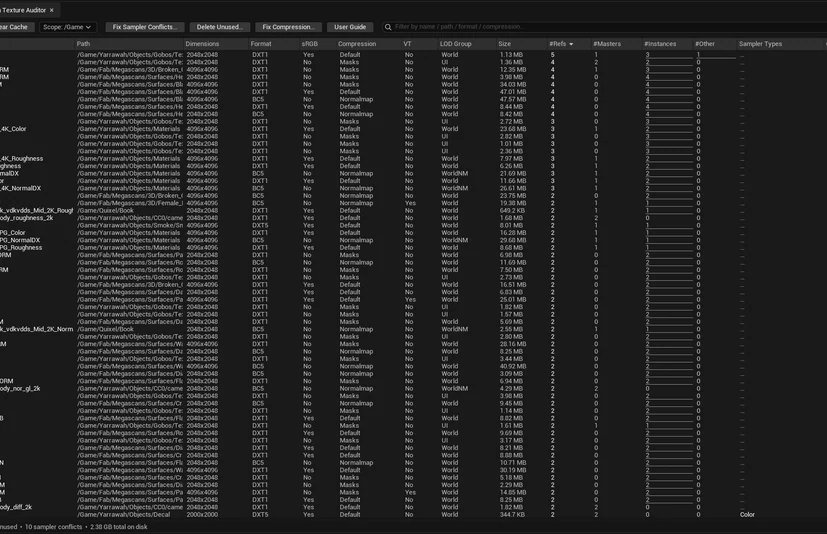Sort by the Format column header
The height and width of the screenshot is (534, 827).
[261, 44]
